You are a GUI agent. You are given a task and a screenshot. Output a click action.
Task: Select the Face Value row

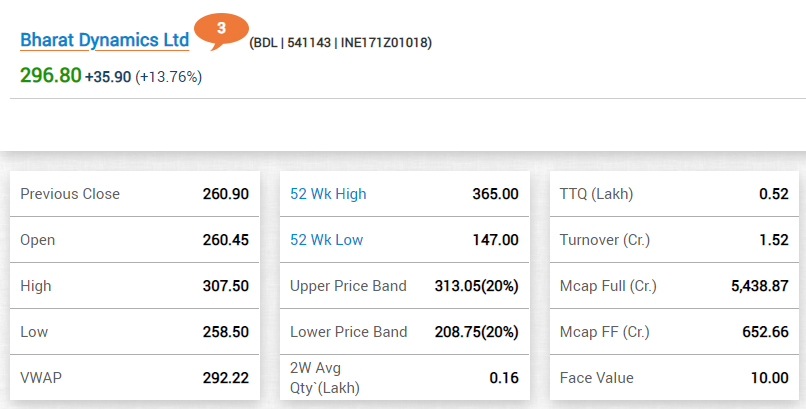674,378
